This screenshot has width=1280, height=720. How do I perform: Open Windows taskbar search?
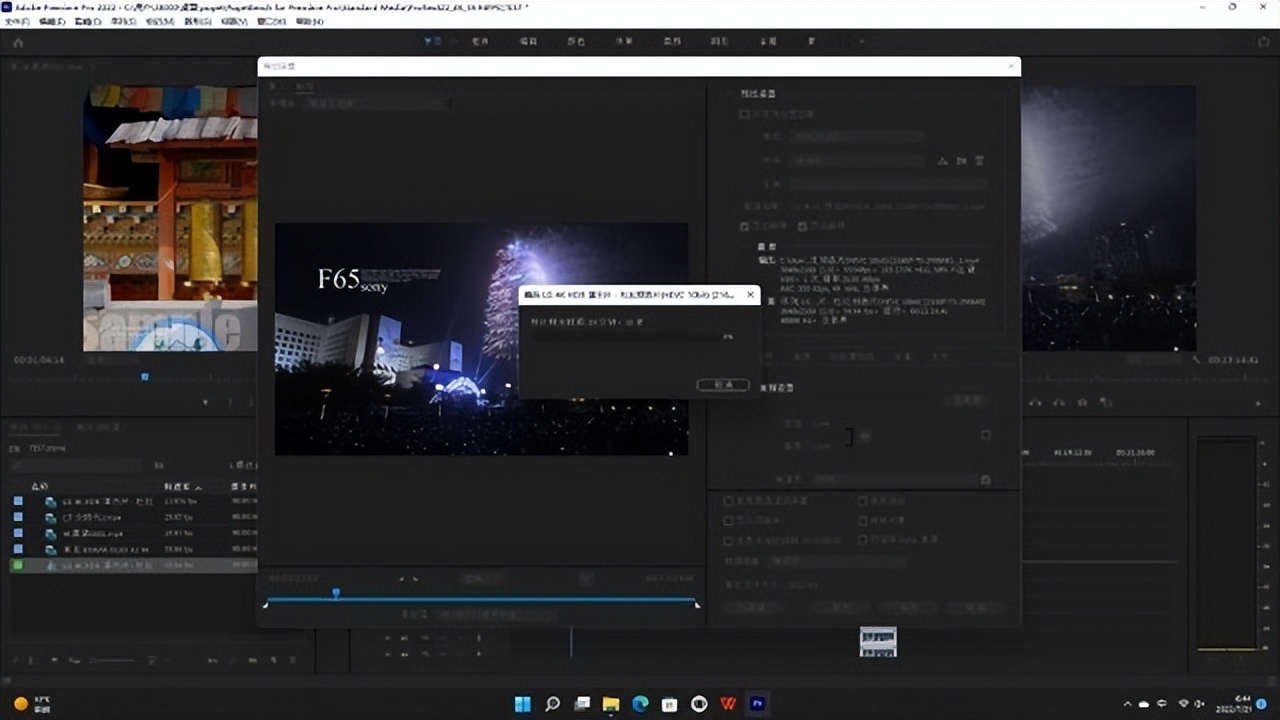click(x=552, y=704)
